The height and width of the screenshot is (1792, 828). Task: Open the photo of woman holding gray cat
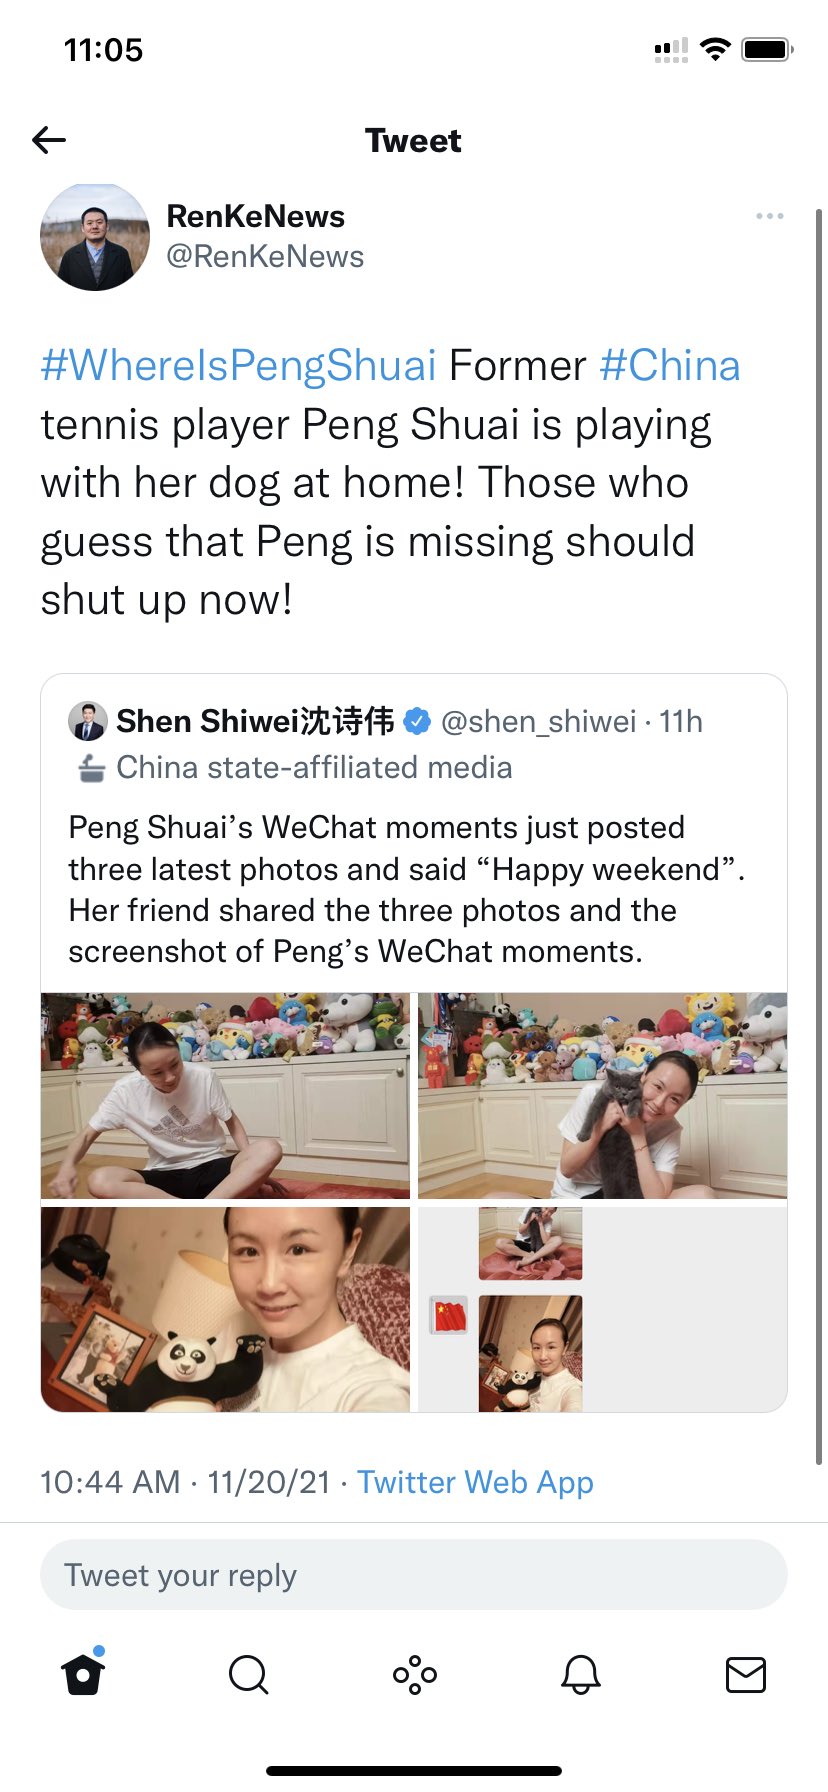tap(602, 1095)
